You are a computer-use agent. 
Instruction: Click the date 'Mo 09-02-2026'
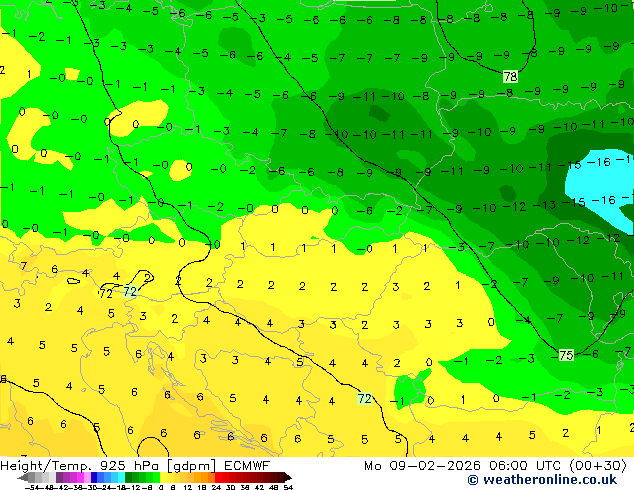coord(422,466)
